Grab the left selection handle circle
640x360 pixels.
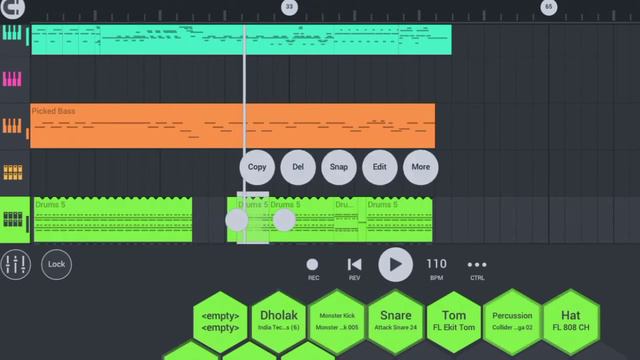(x=237, y=220)
